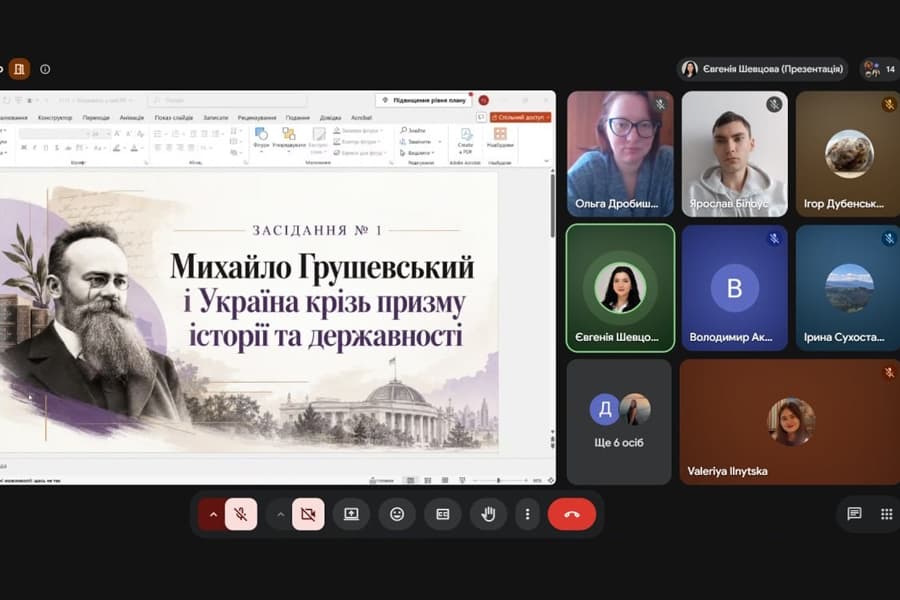Click zoom in plus on status bar
Image resolution: width=900 pixels, height=600 pixels.
526,480
